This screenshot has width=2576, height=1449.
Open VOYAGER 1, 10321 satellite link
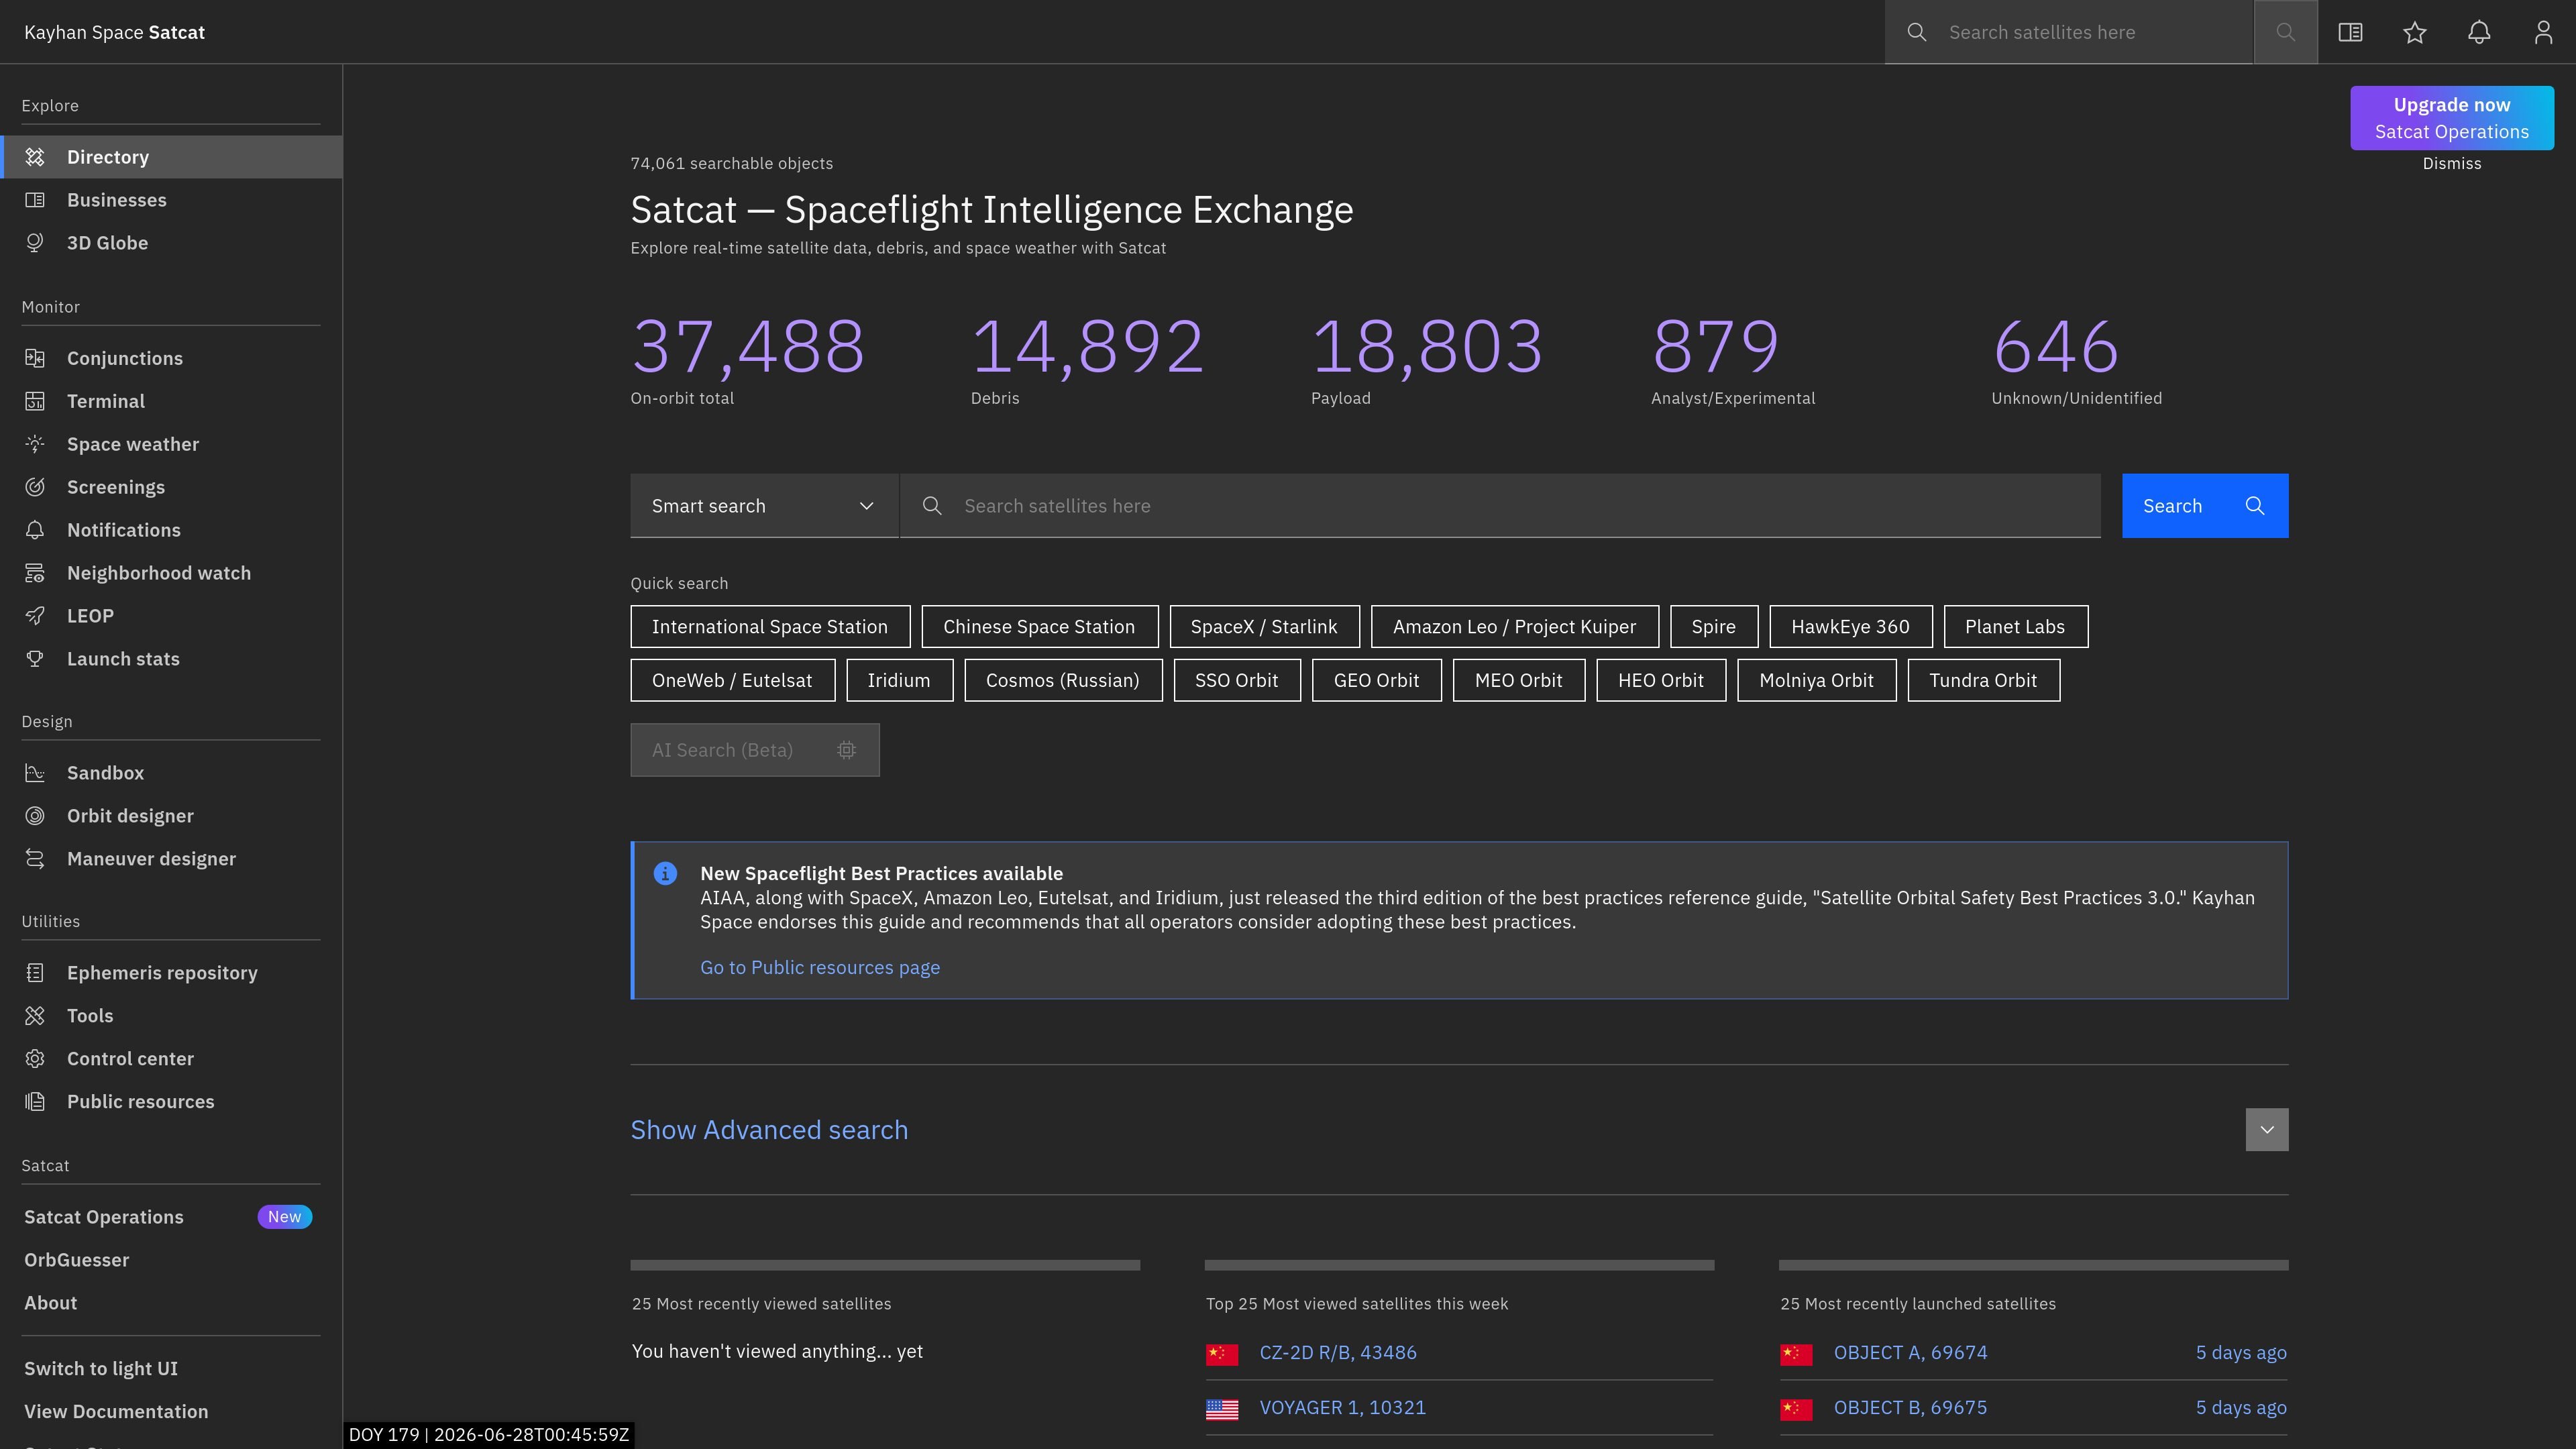coord(1342,1408)
